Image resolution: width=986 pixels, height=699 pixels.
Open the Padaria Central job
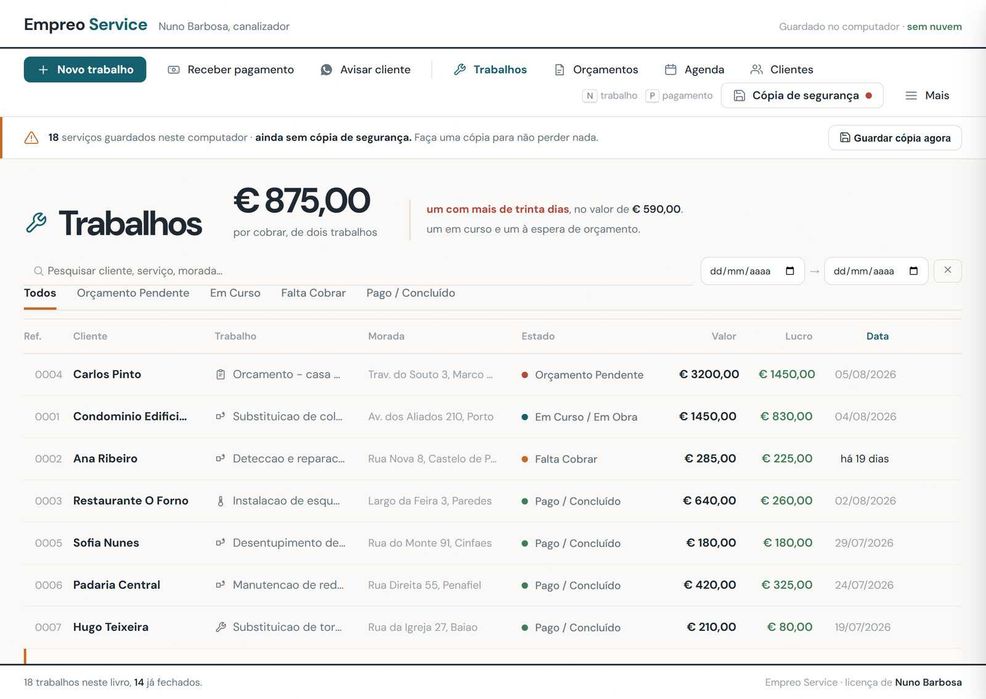(x=492, y=585)
